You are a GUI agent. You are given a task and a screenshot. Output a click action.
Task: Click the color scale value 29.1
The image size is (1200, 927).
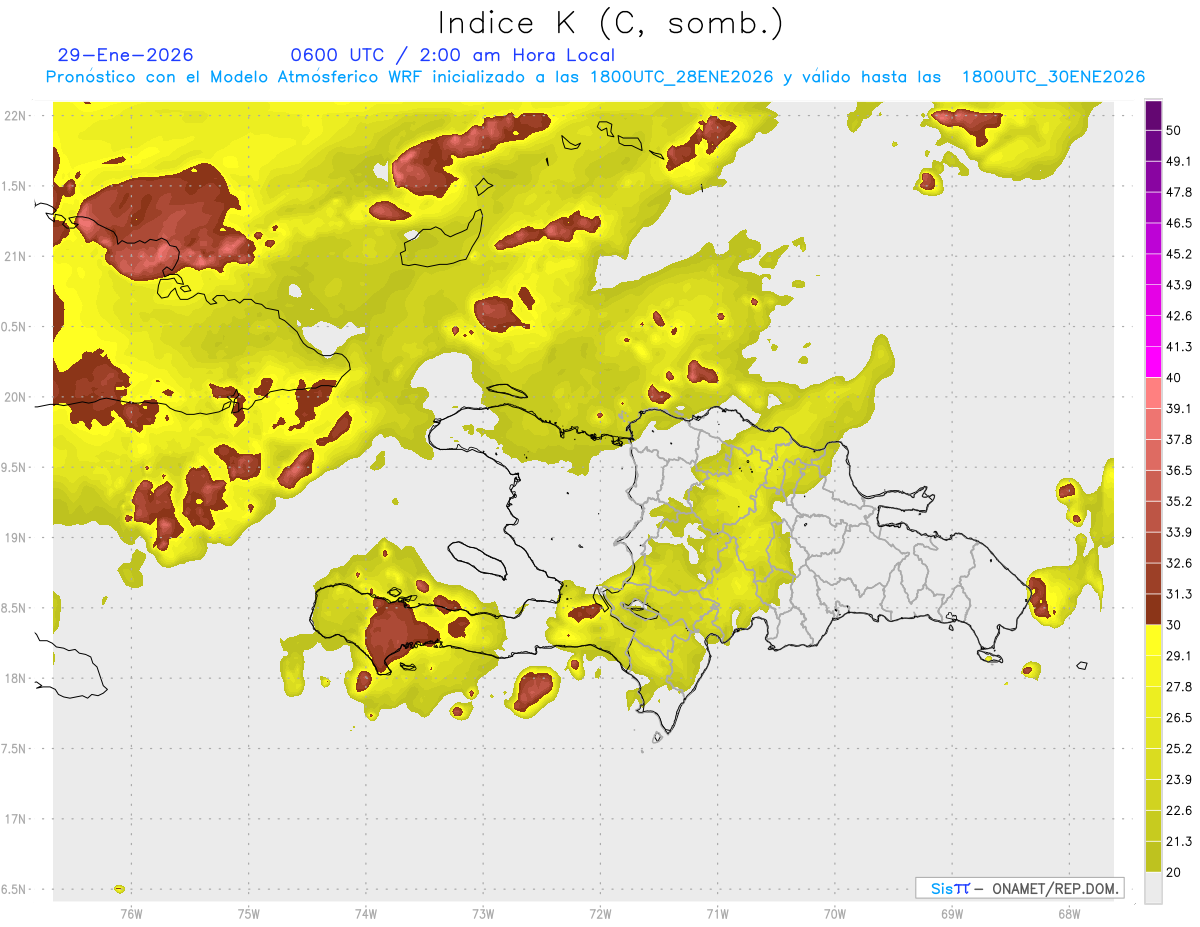pos(1179,656)
